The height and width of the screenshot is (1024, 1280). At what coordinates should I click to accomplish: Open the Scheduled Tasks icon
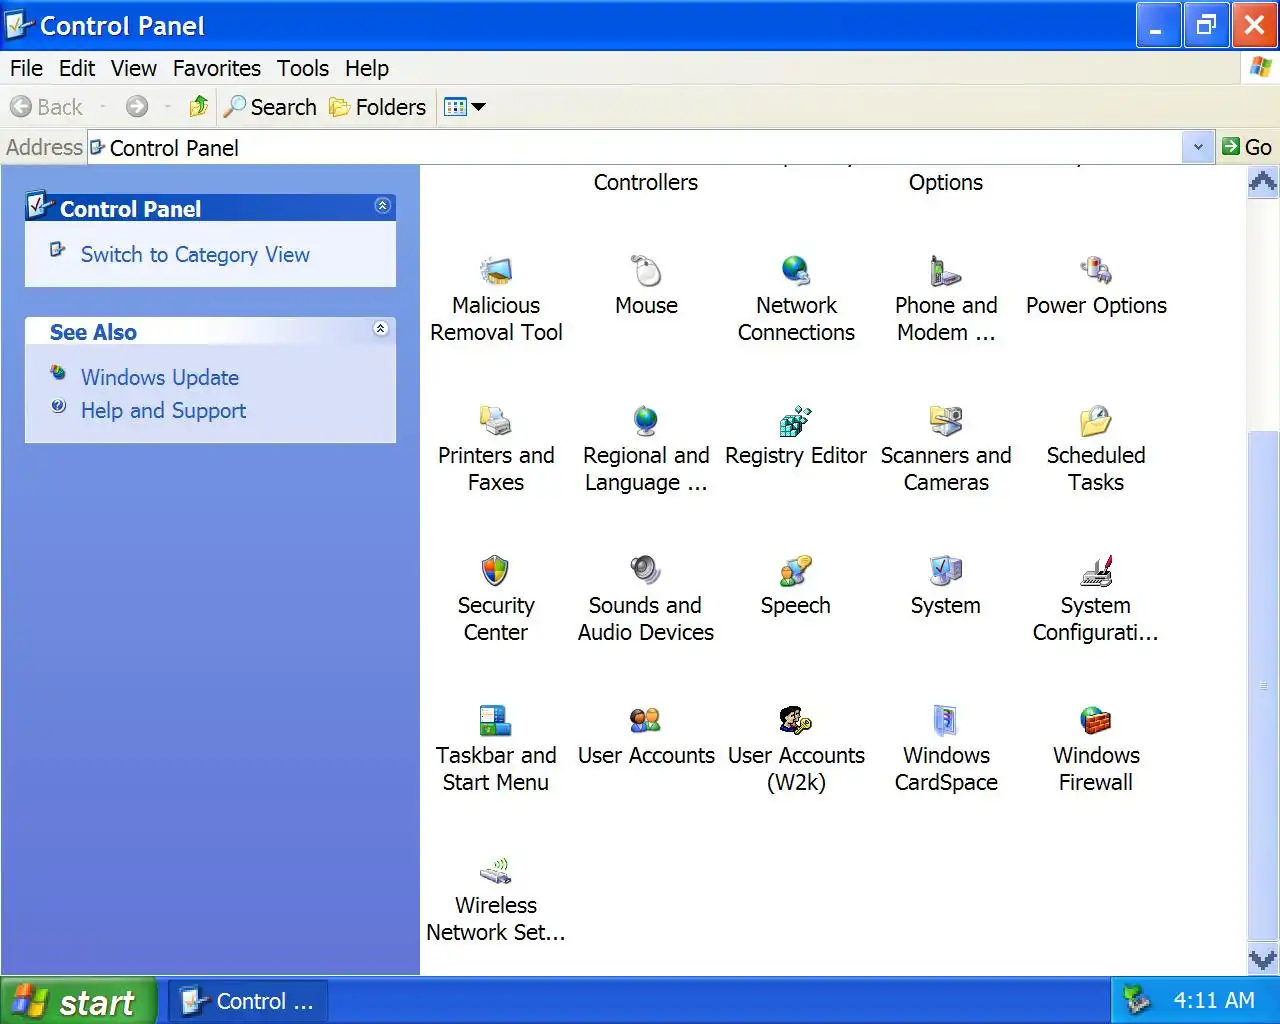click(1096, 421)
